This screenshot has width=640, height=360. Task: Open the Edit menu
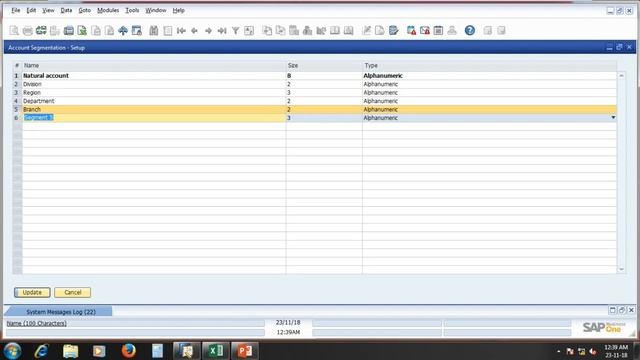31,10
